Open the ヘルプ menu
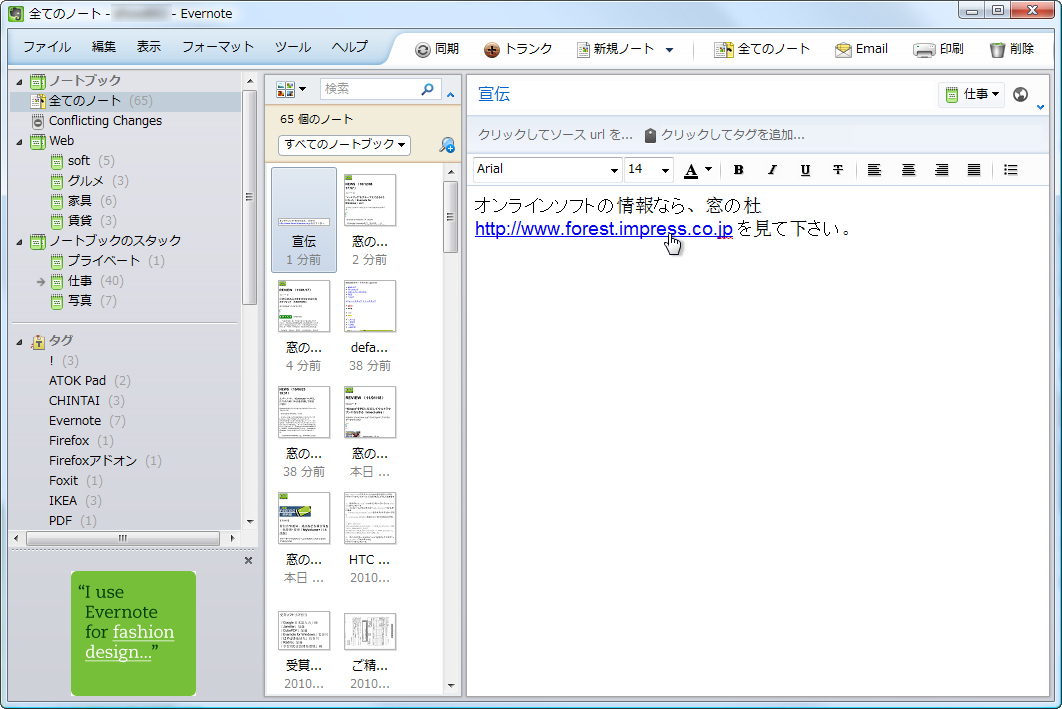The height and width of the screenshot is (709, 1062). click(349, 47)
